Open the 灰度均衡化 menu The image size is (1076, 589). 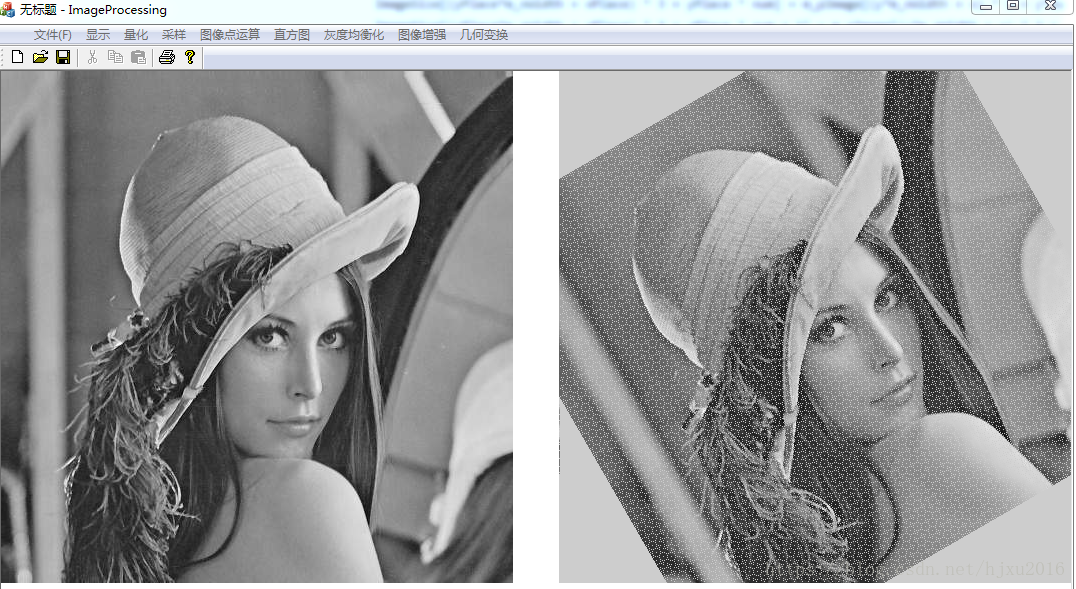tap(353, 34)
